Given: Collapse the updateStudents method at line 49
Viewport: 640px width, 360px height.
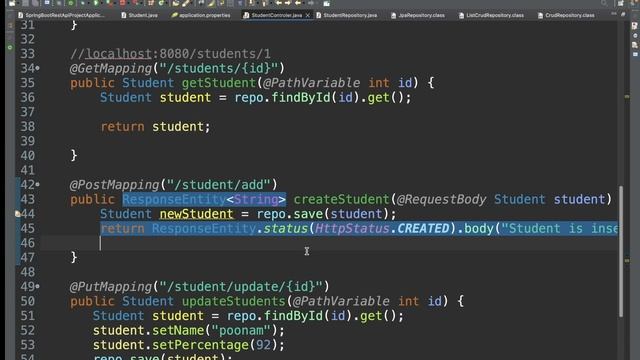Looking at the screenshot, I should (x=38, y=287).
